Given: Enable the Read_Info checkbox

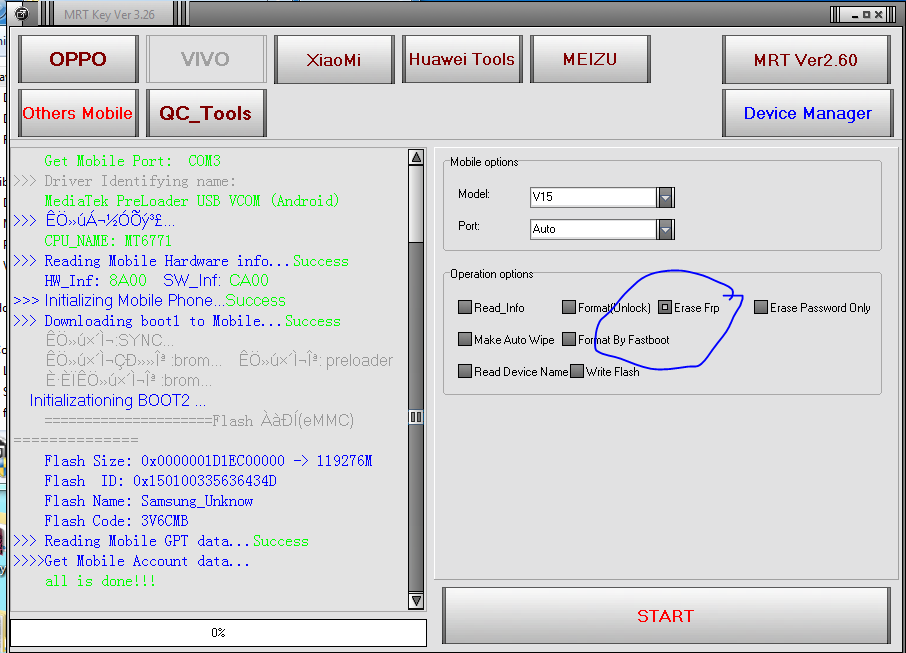Looking at the screenshot, I should (x=465, y=307).
